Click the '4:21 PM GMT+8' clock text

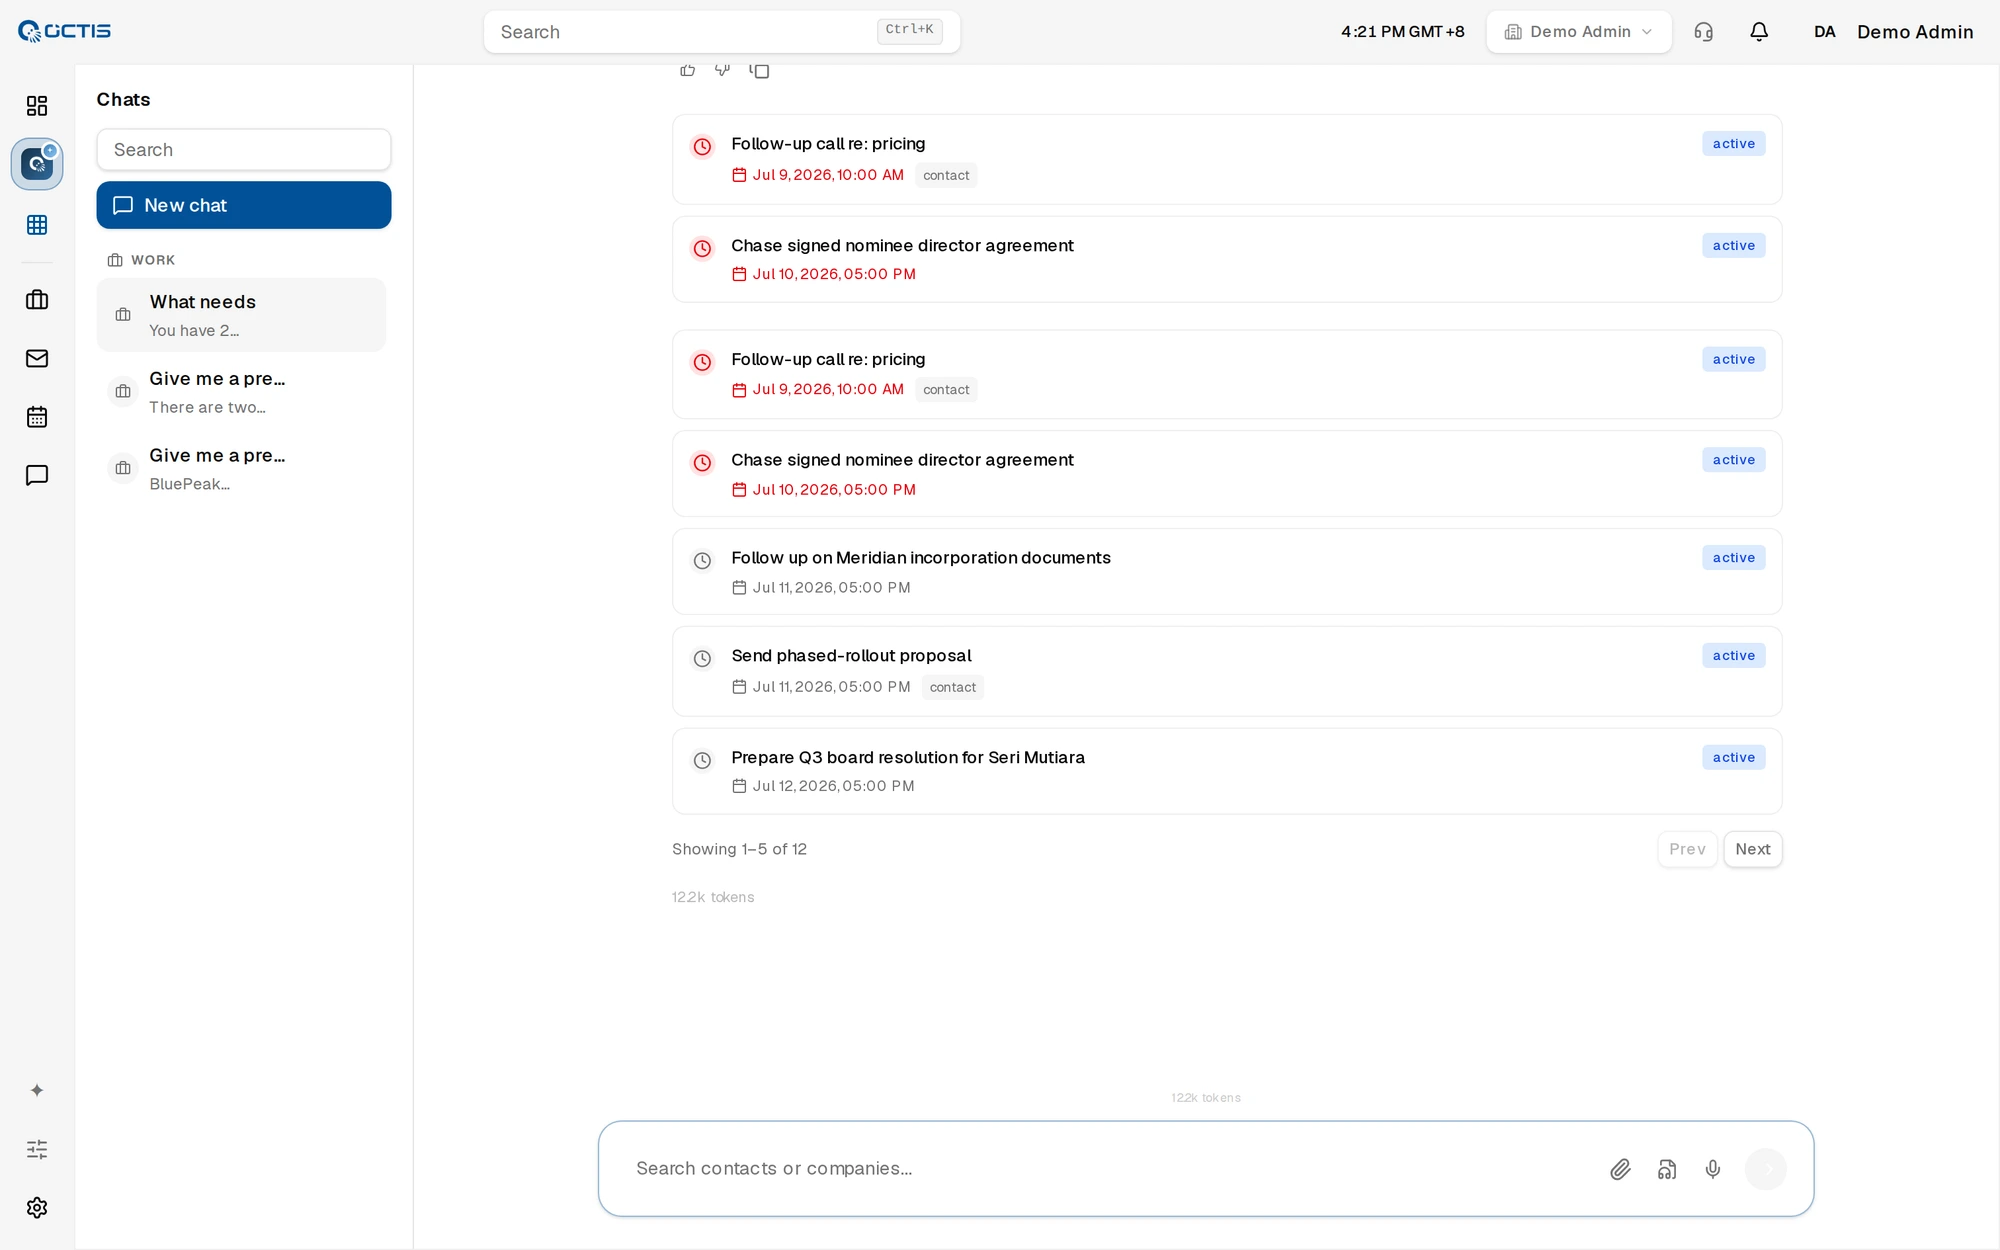[1403, 32]
